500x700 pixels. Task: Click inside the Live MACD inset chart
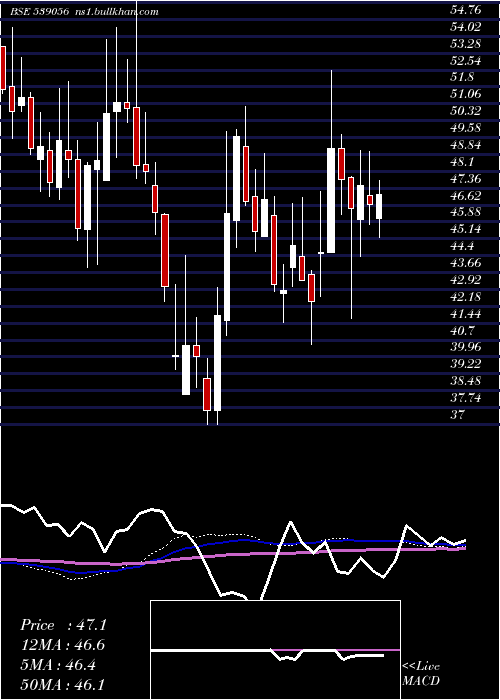click(x=275, y=650)
